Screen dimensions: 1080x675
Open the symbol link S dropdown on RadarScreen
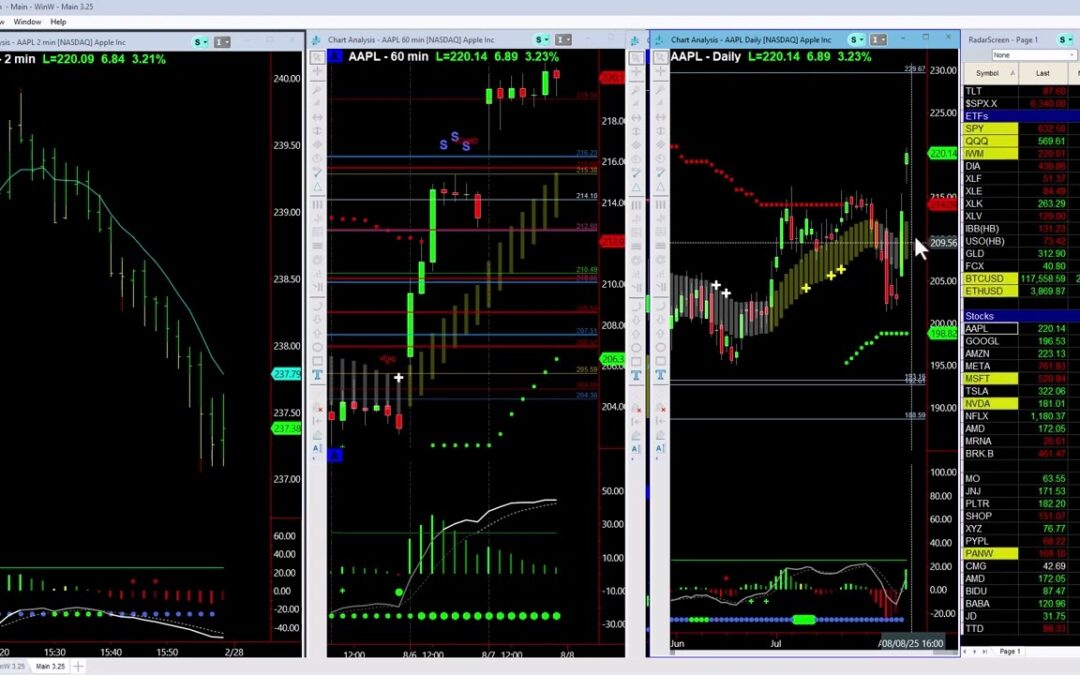pyautogui.click(x=1068, y=40)
